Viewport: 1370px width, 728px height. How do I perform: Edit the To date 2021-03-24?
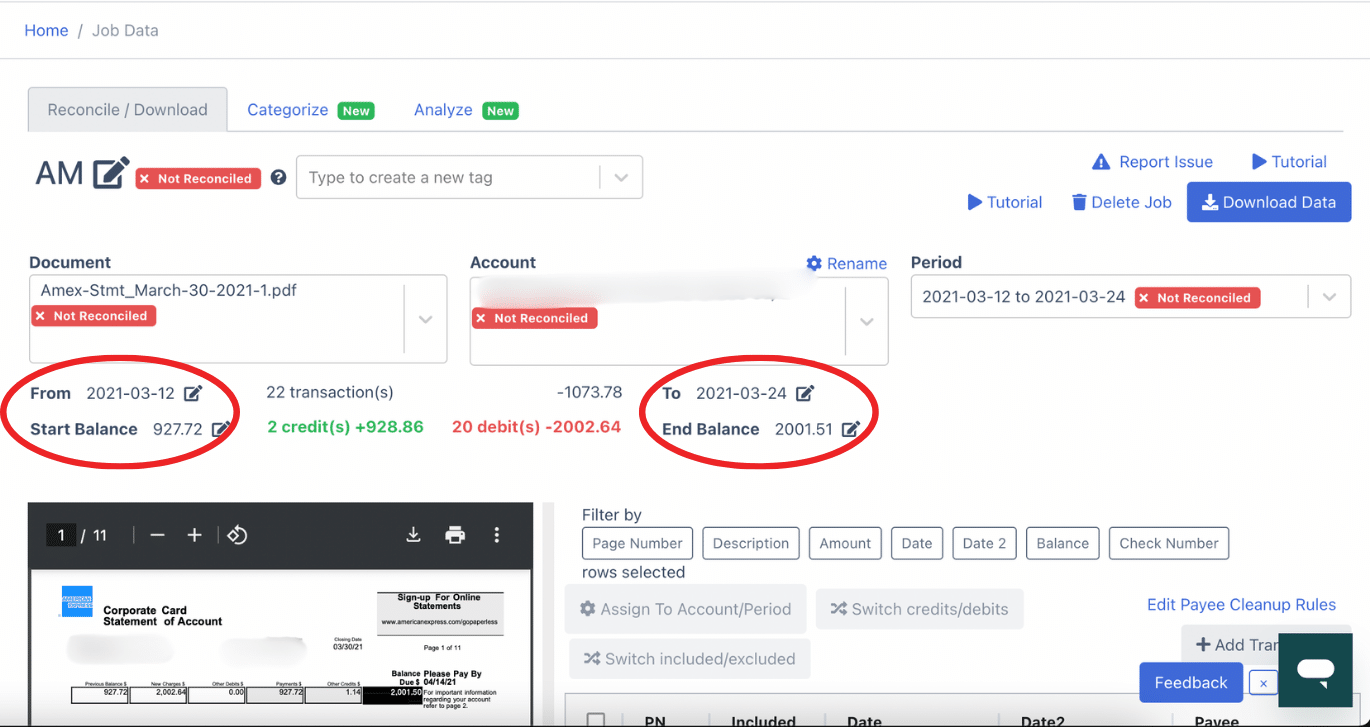[804, 393]
